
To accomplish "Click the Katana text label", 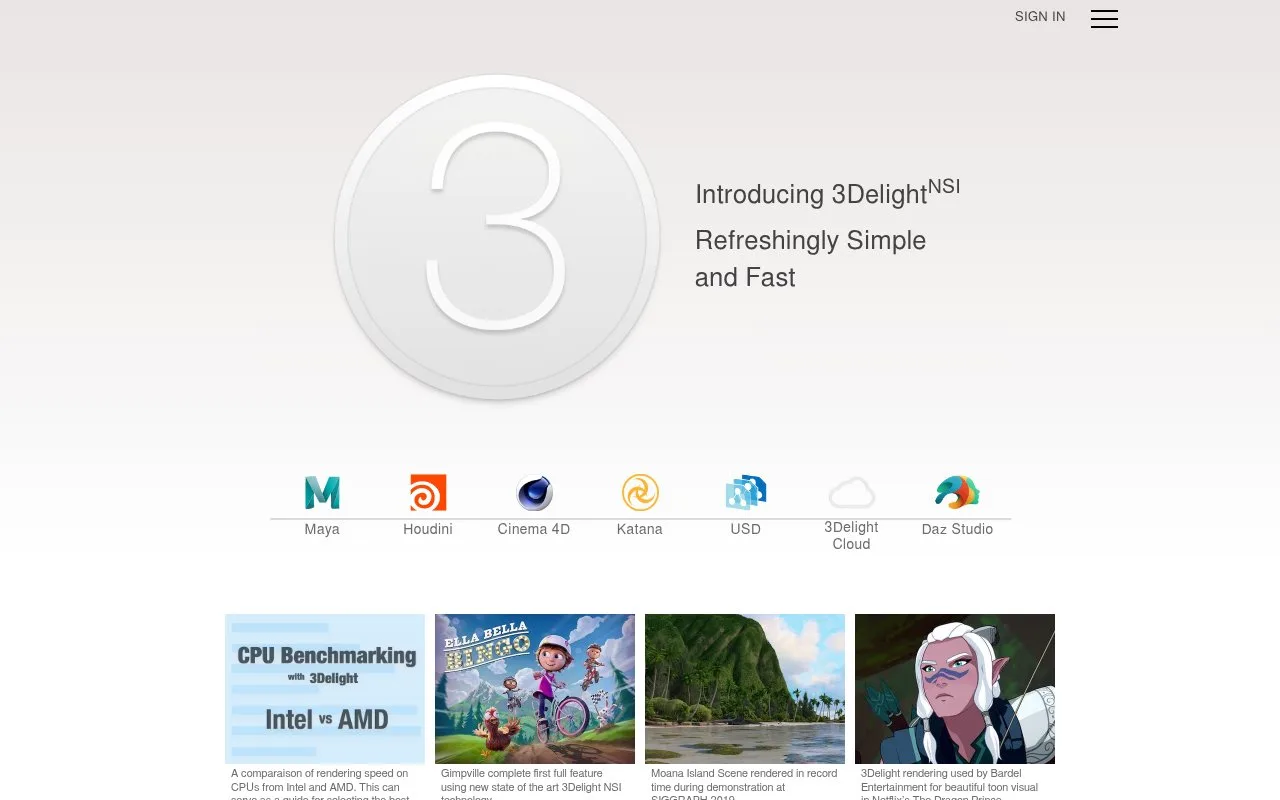I will tap(640, 529).
